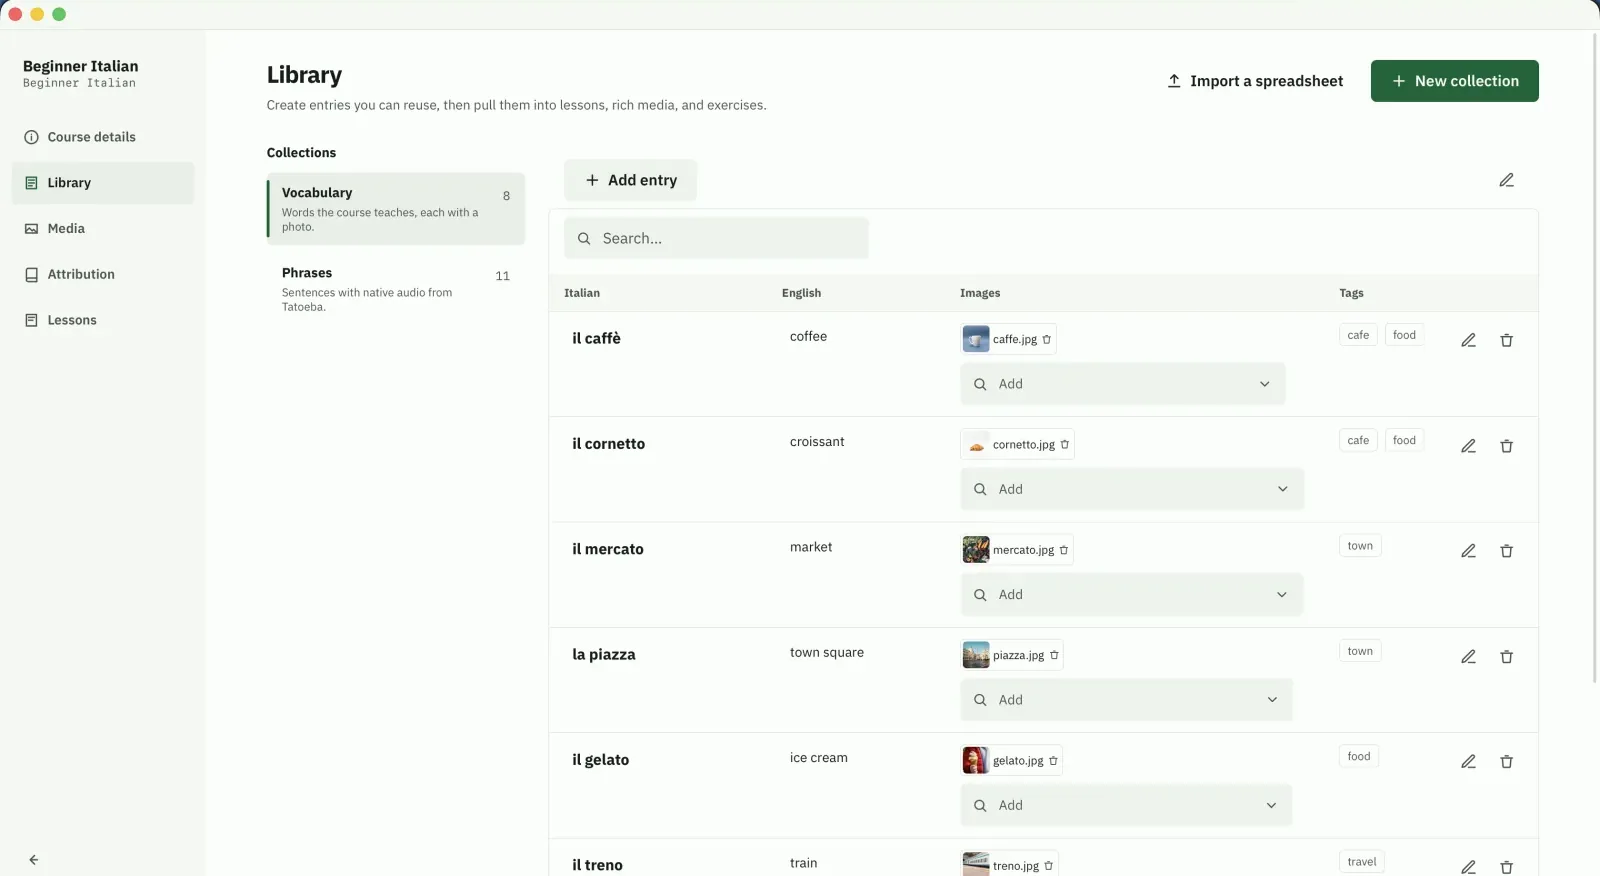1600x876 pixels.
Task: Open the caffe.jpg thumbnail
Action: pyautogui.click(x=976, y=339)
